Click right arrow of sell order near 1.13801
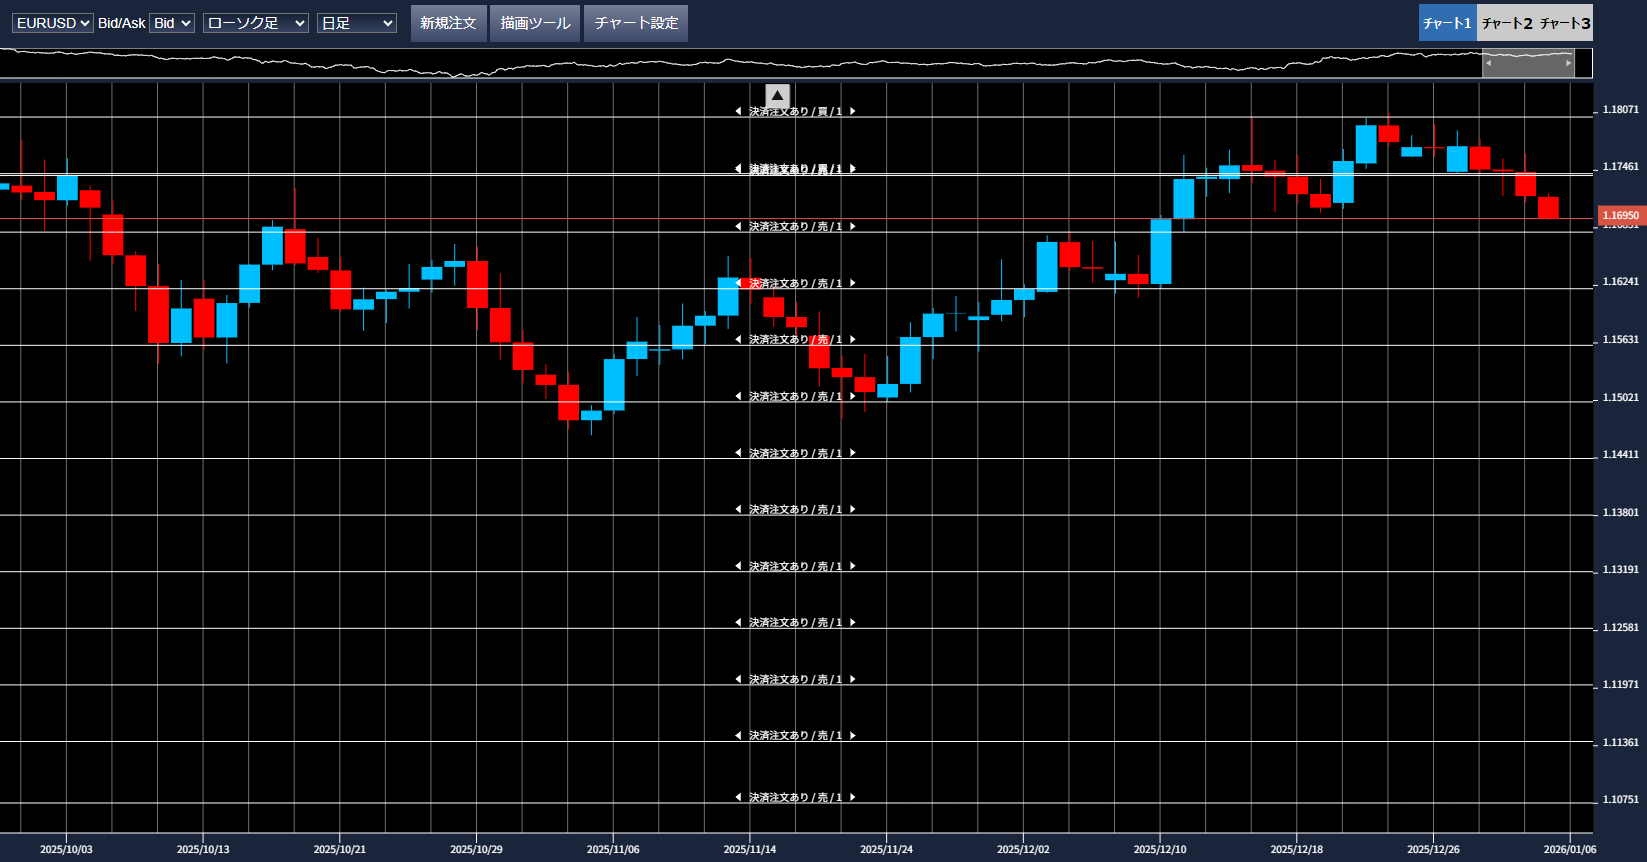The width and height of the screenshot is (1647, 862). pos(853,510)
